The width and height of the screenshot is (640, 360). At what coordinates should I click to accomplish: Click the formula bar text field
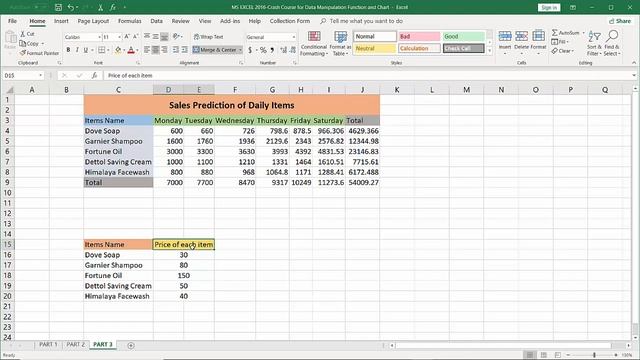click(x=367, y=76)
